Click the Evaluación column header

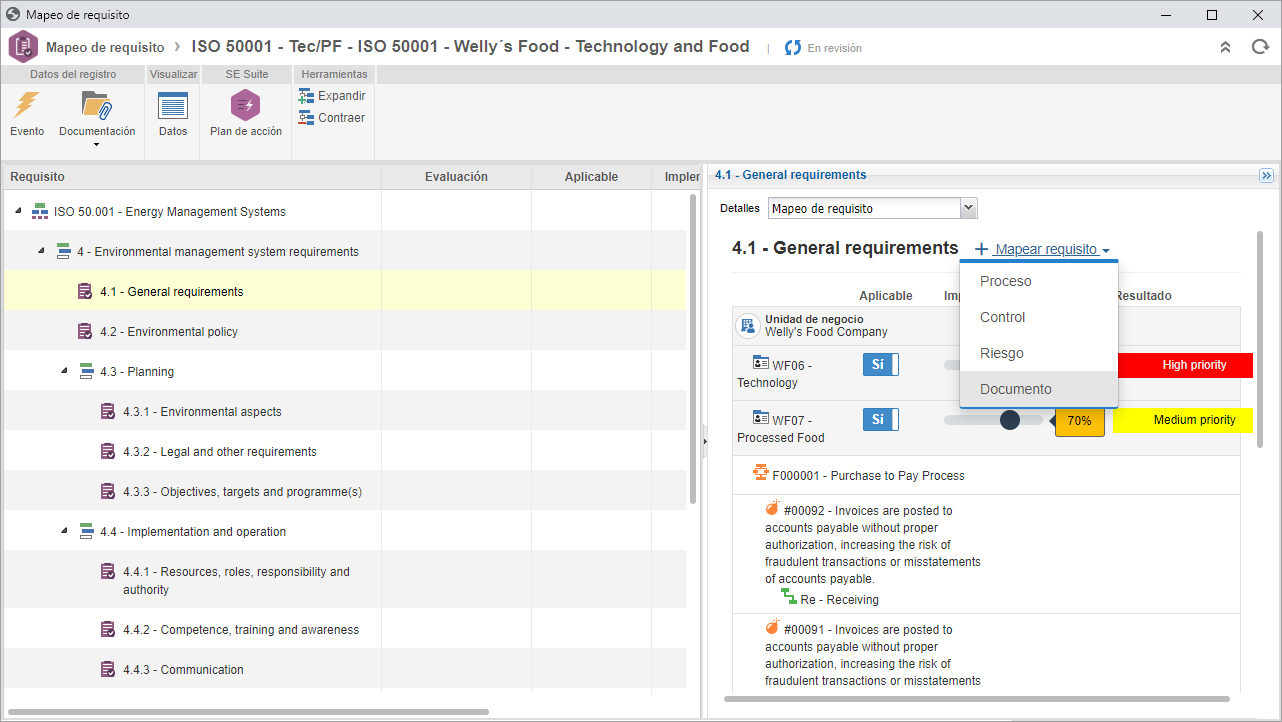(x=456, y=177)
